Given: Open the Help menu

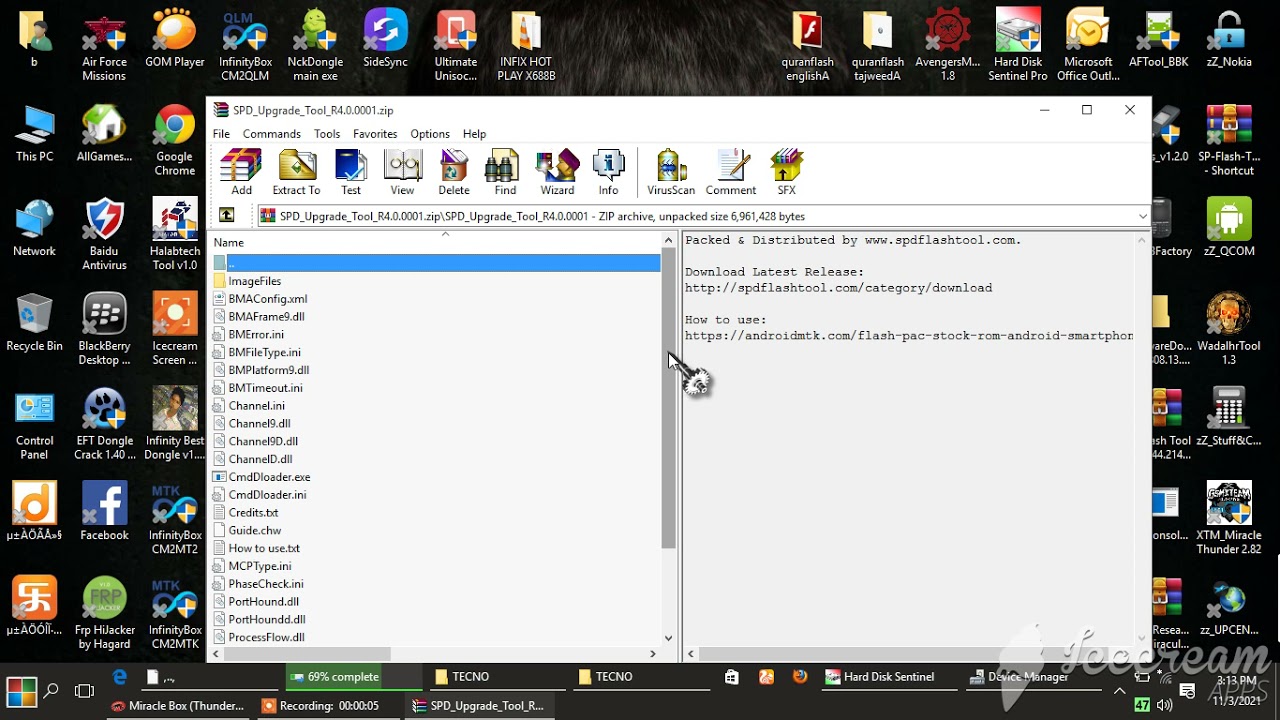Looking at the screenshot, I should [x=474, y=134].
